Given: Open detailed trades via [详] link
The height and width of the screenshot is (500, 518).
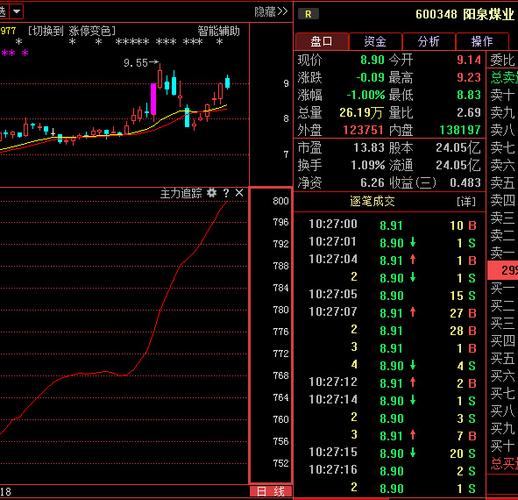Looking at the screenshot, I should point(466,201).
